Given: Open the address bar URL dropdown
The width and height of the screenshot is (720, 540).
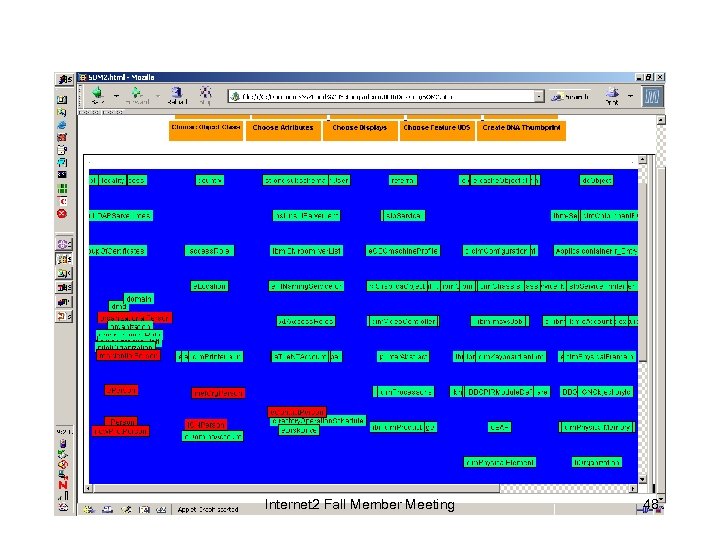Looking at the screenshot, I should [x=539, y=96].
